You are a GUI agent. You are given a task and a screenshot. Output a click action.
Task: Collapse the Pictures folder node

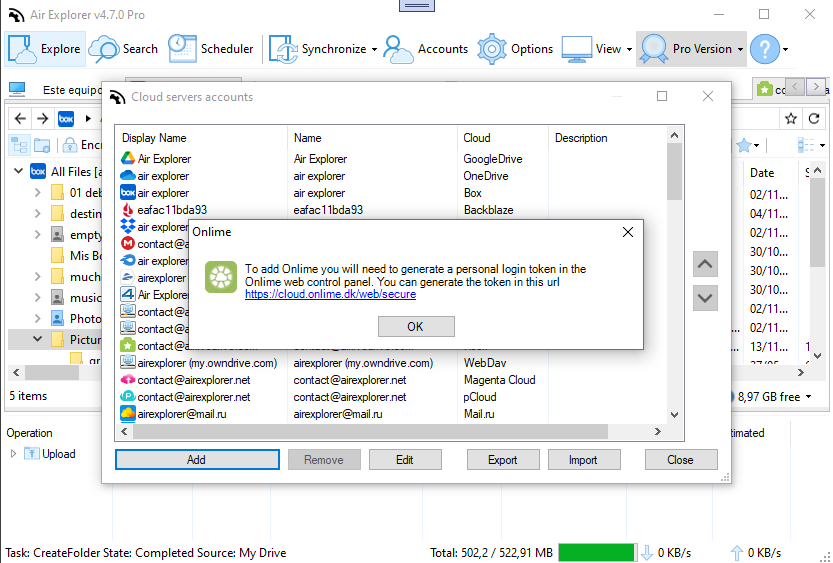click(37, 339)
